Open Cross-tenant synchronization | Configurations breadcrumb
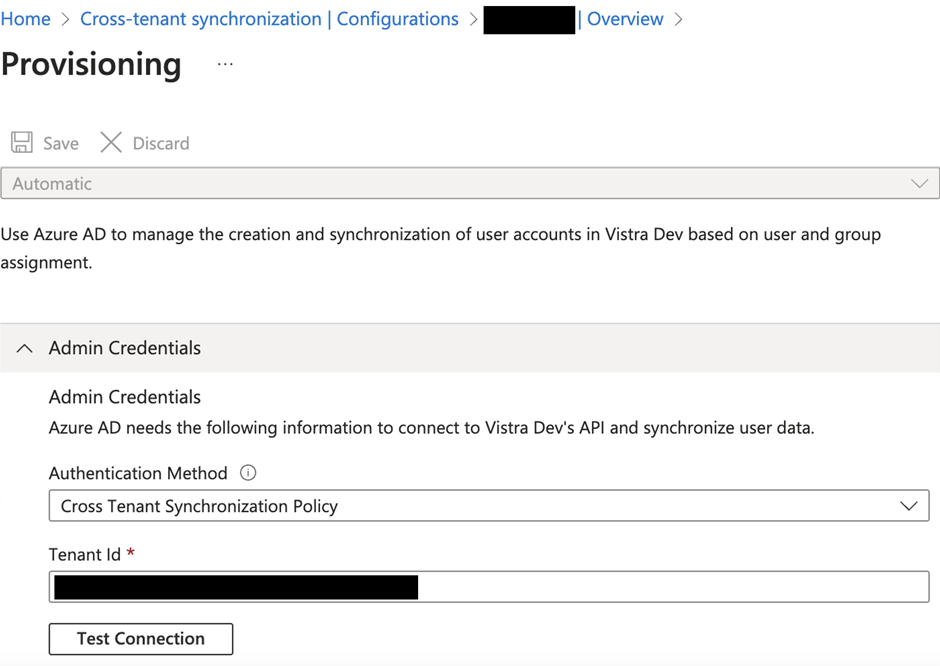The height and width of the screenshot is (666, 940). tap(269, 19)
